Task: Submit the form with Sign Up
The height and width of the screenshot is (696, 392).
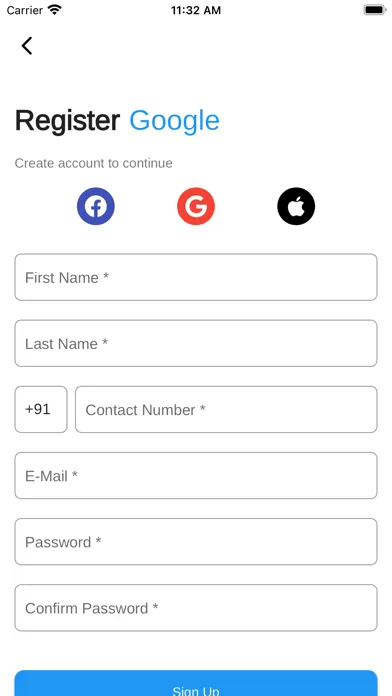Action: (x=196, y=684)
